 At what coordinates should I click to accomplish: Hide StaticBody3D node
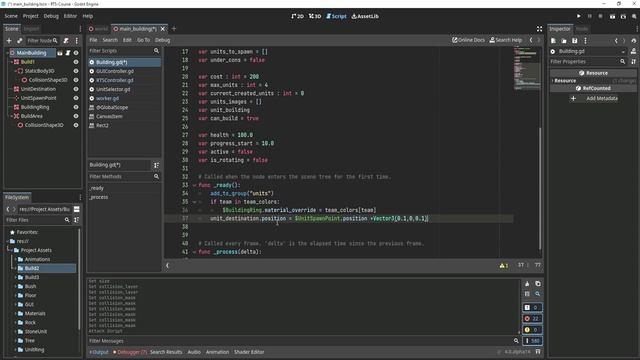[x=76, y=71]
